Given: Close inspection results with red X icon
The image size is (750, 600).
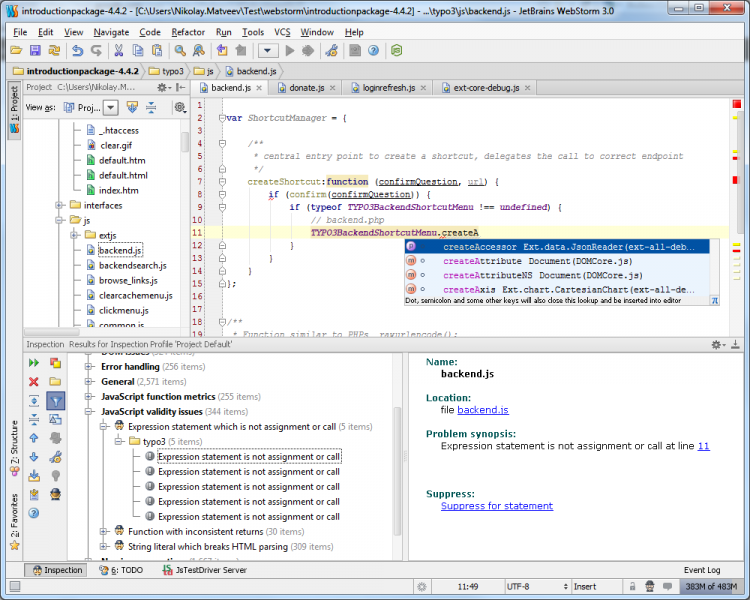Looking at the screenshot, I should (33, 381).
